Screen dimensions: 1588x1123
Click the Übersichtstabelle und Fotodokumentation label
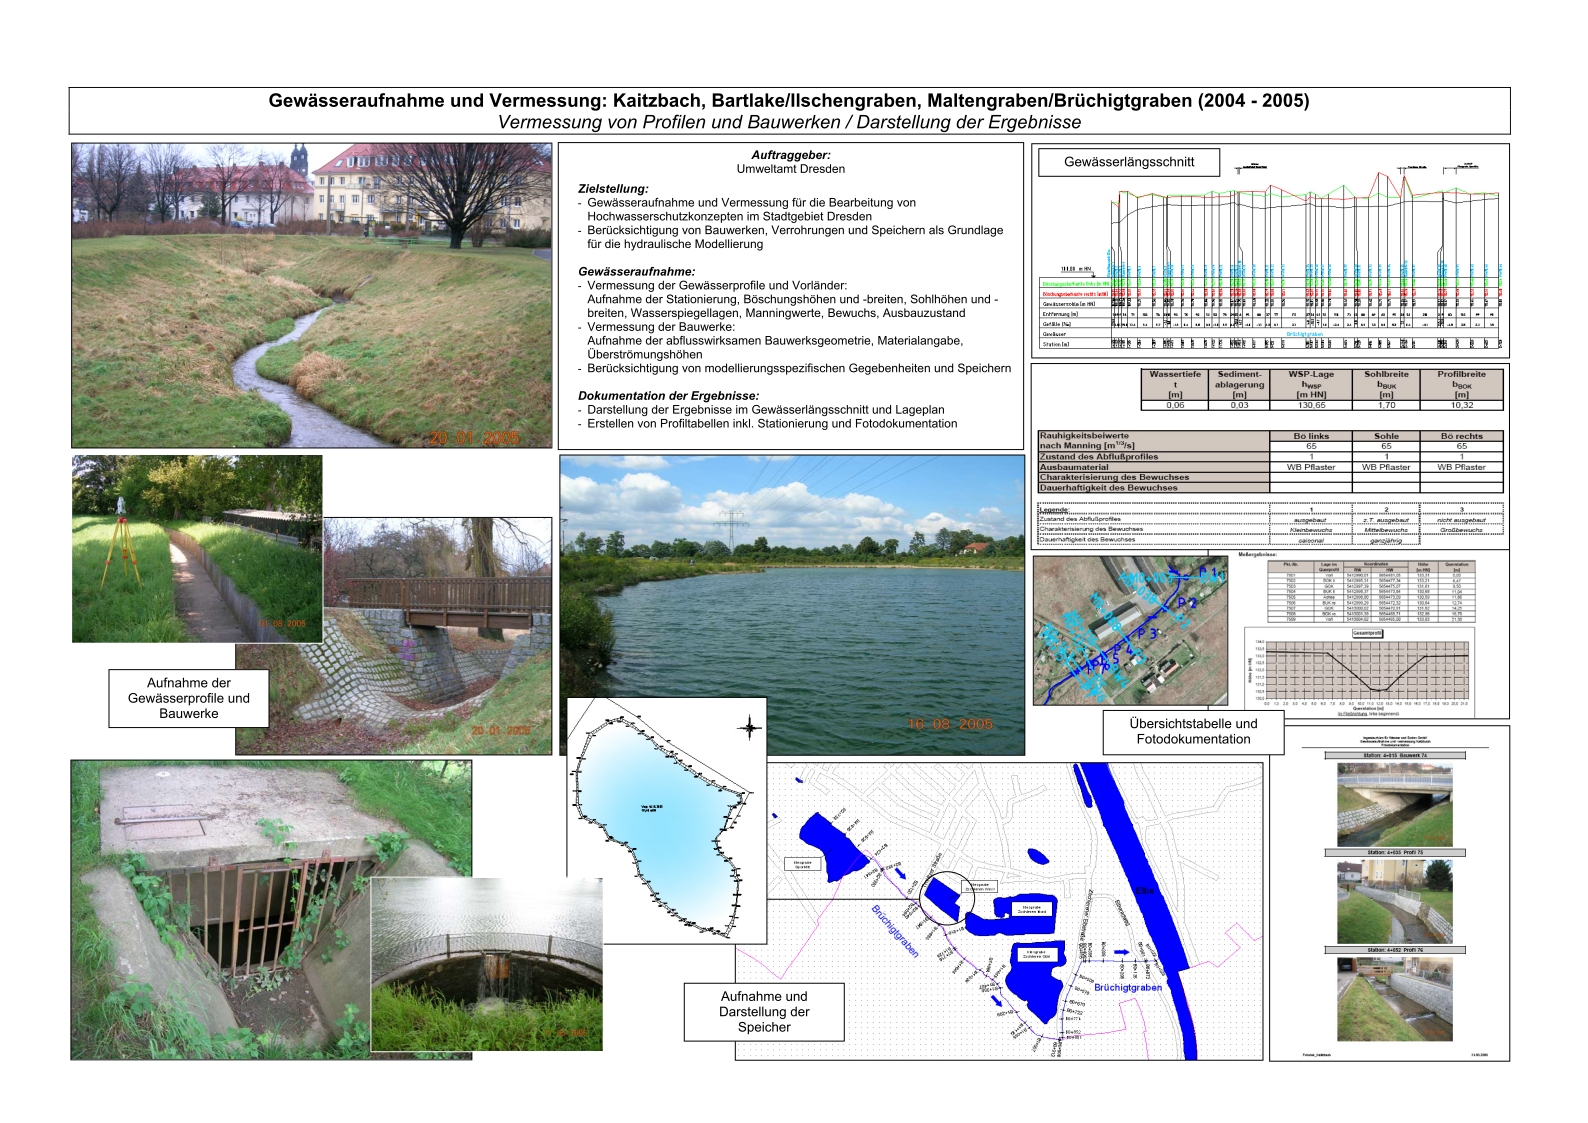[x=1192, y=731]
